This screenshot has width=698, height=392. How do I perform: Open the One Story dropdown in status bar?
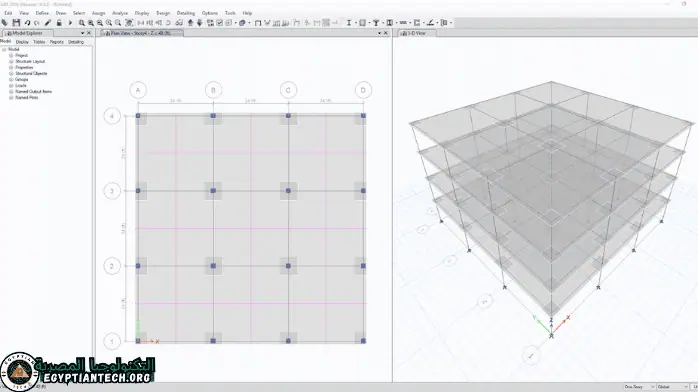(x=639, y=387)
